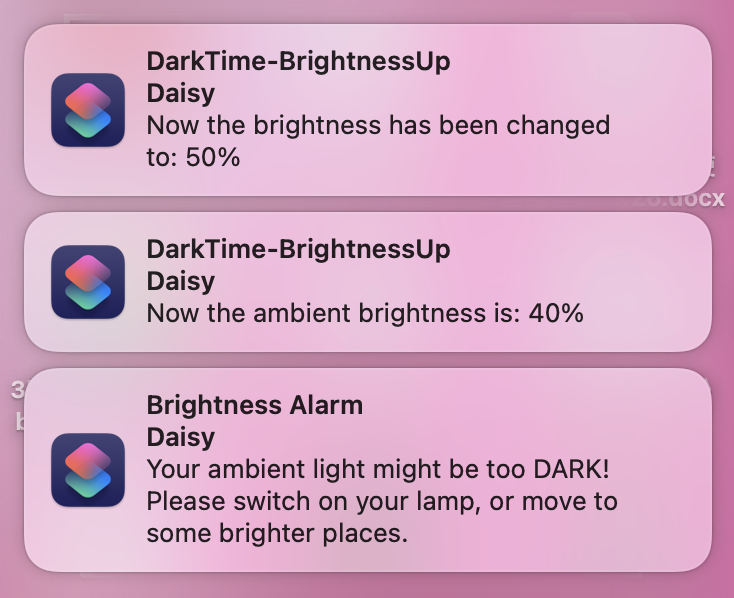Click Shortcuts icon in Brightness Alarm notification
Image resolution: width=734 pixels, height=598 pixels.
pyautogui.click(x=88, y=470)
